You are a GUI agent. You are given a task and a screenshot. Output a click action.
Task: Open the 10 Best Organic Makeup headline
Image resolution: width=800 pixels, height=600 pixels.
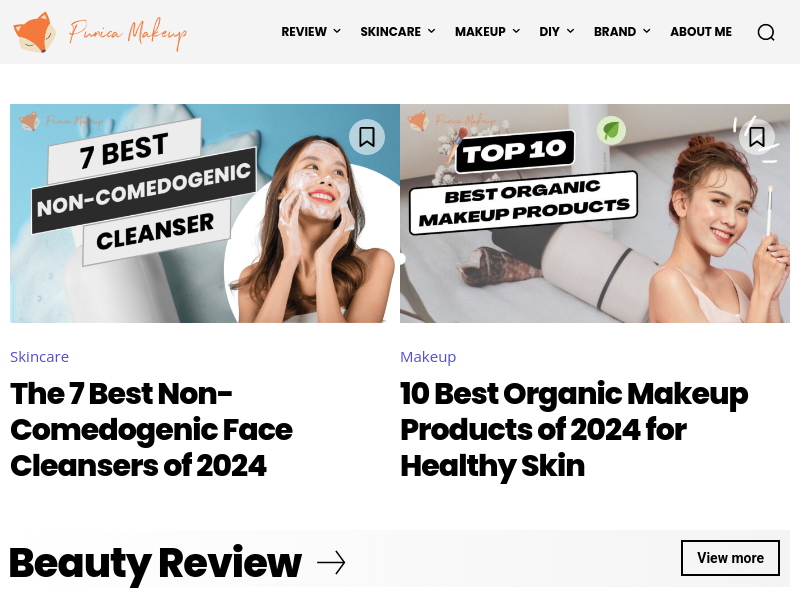click(x=574, y=430)
